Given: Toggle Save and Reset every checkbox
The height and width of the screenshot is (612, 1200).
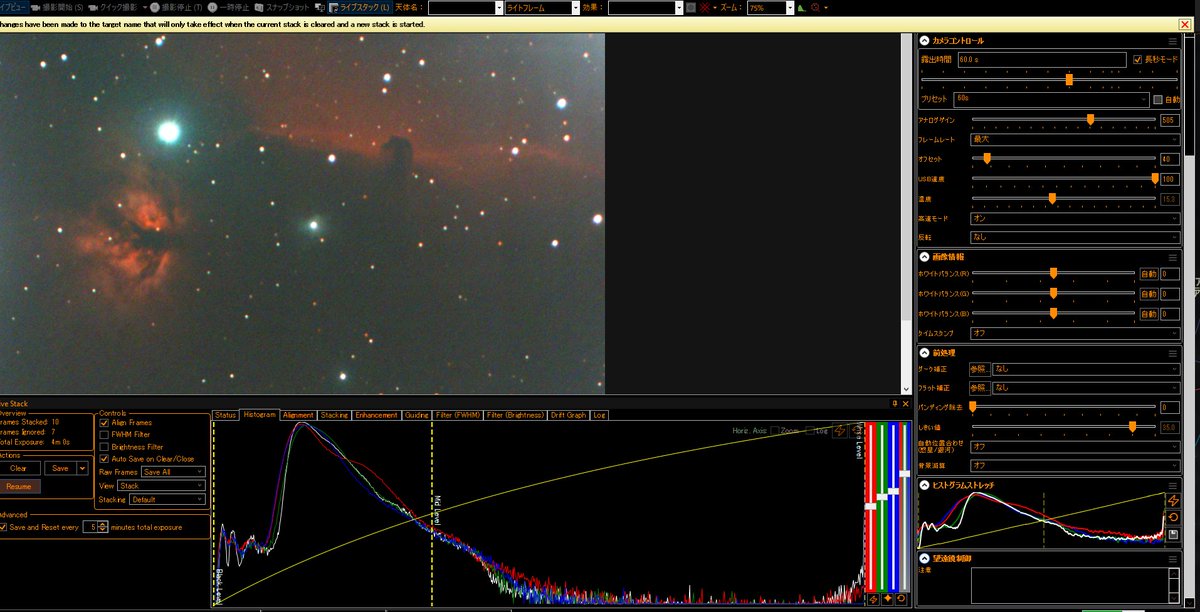Looking at the screenshot, I should (4, 527).
